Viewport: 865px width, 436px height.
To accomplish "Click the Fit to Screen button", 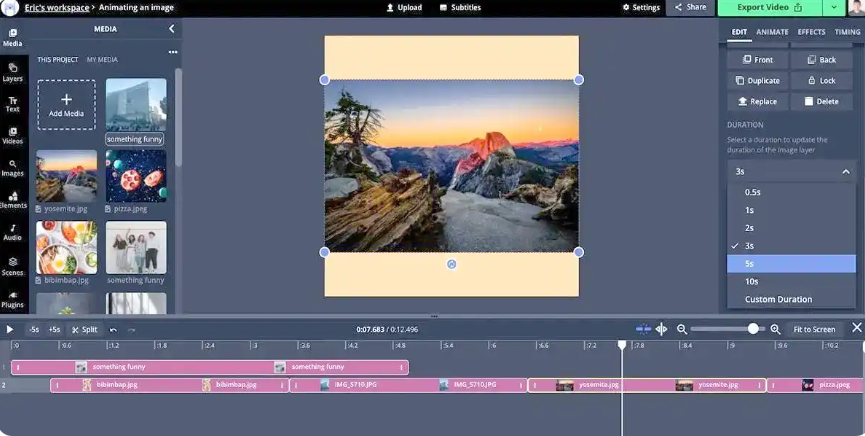I will point(814,329).
